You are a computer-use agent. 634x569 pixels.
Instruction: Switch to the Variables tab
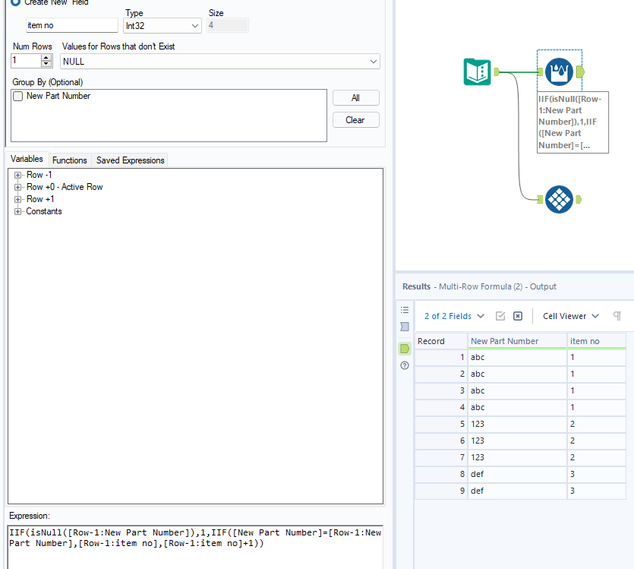pyautogui.click(x=27, y=159)
